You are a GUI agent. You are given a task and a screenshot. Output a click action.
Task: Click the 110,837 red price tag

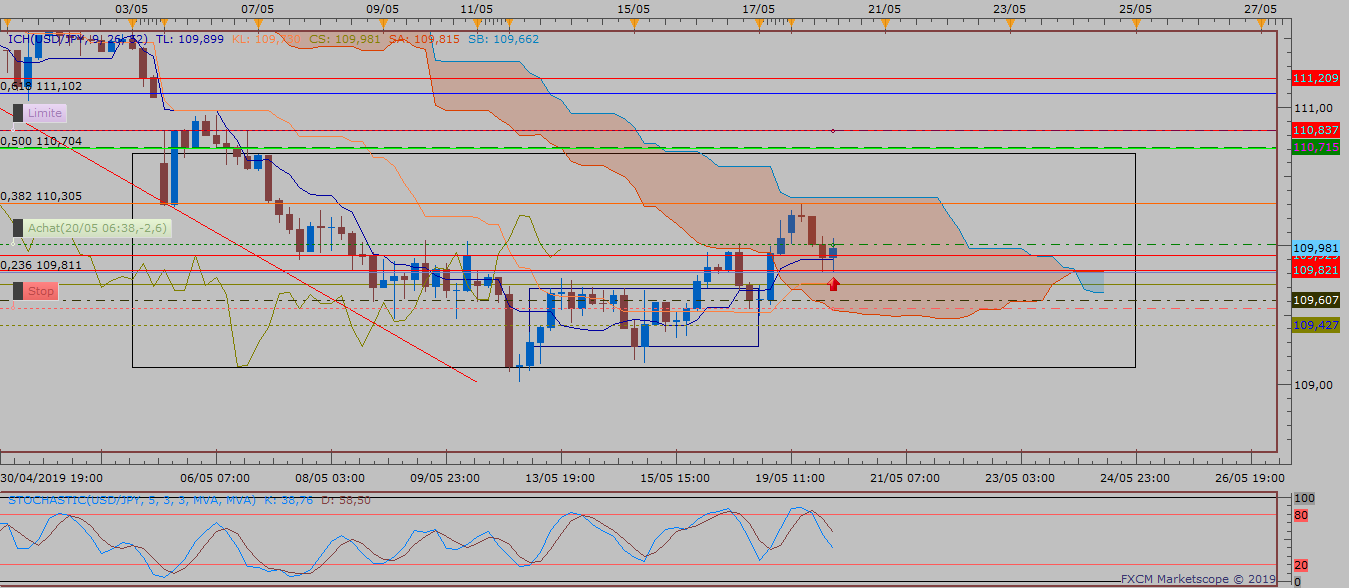(x=1316, y=130)
